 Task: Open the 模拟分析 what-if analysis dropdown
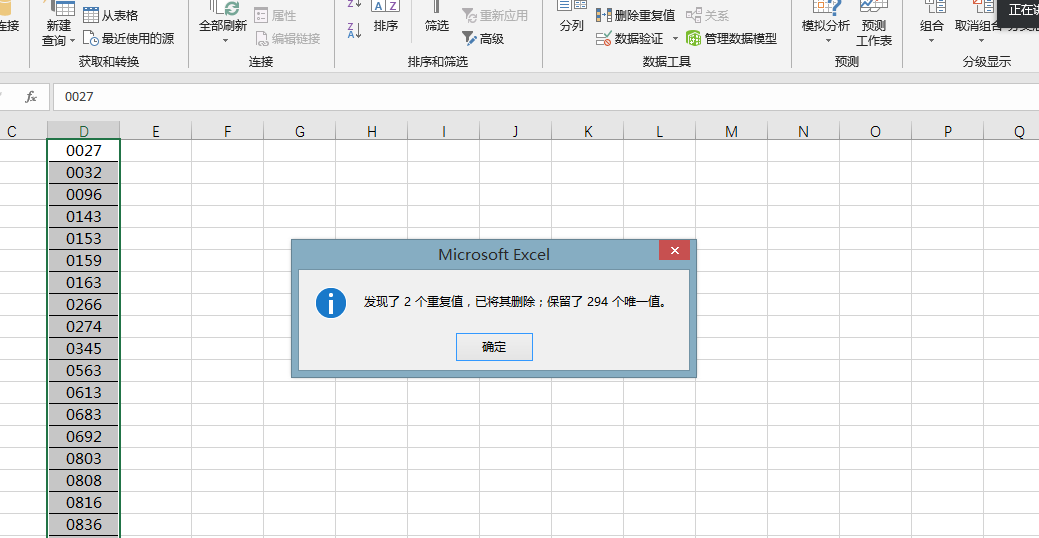pyautogui.click(x=826, y=24)
